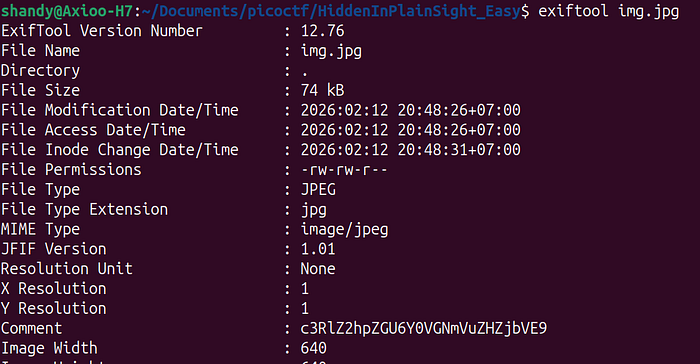Click the Directory label text
The width and height of the screenshot is (700, 364).
[x=40, y=71]
